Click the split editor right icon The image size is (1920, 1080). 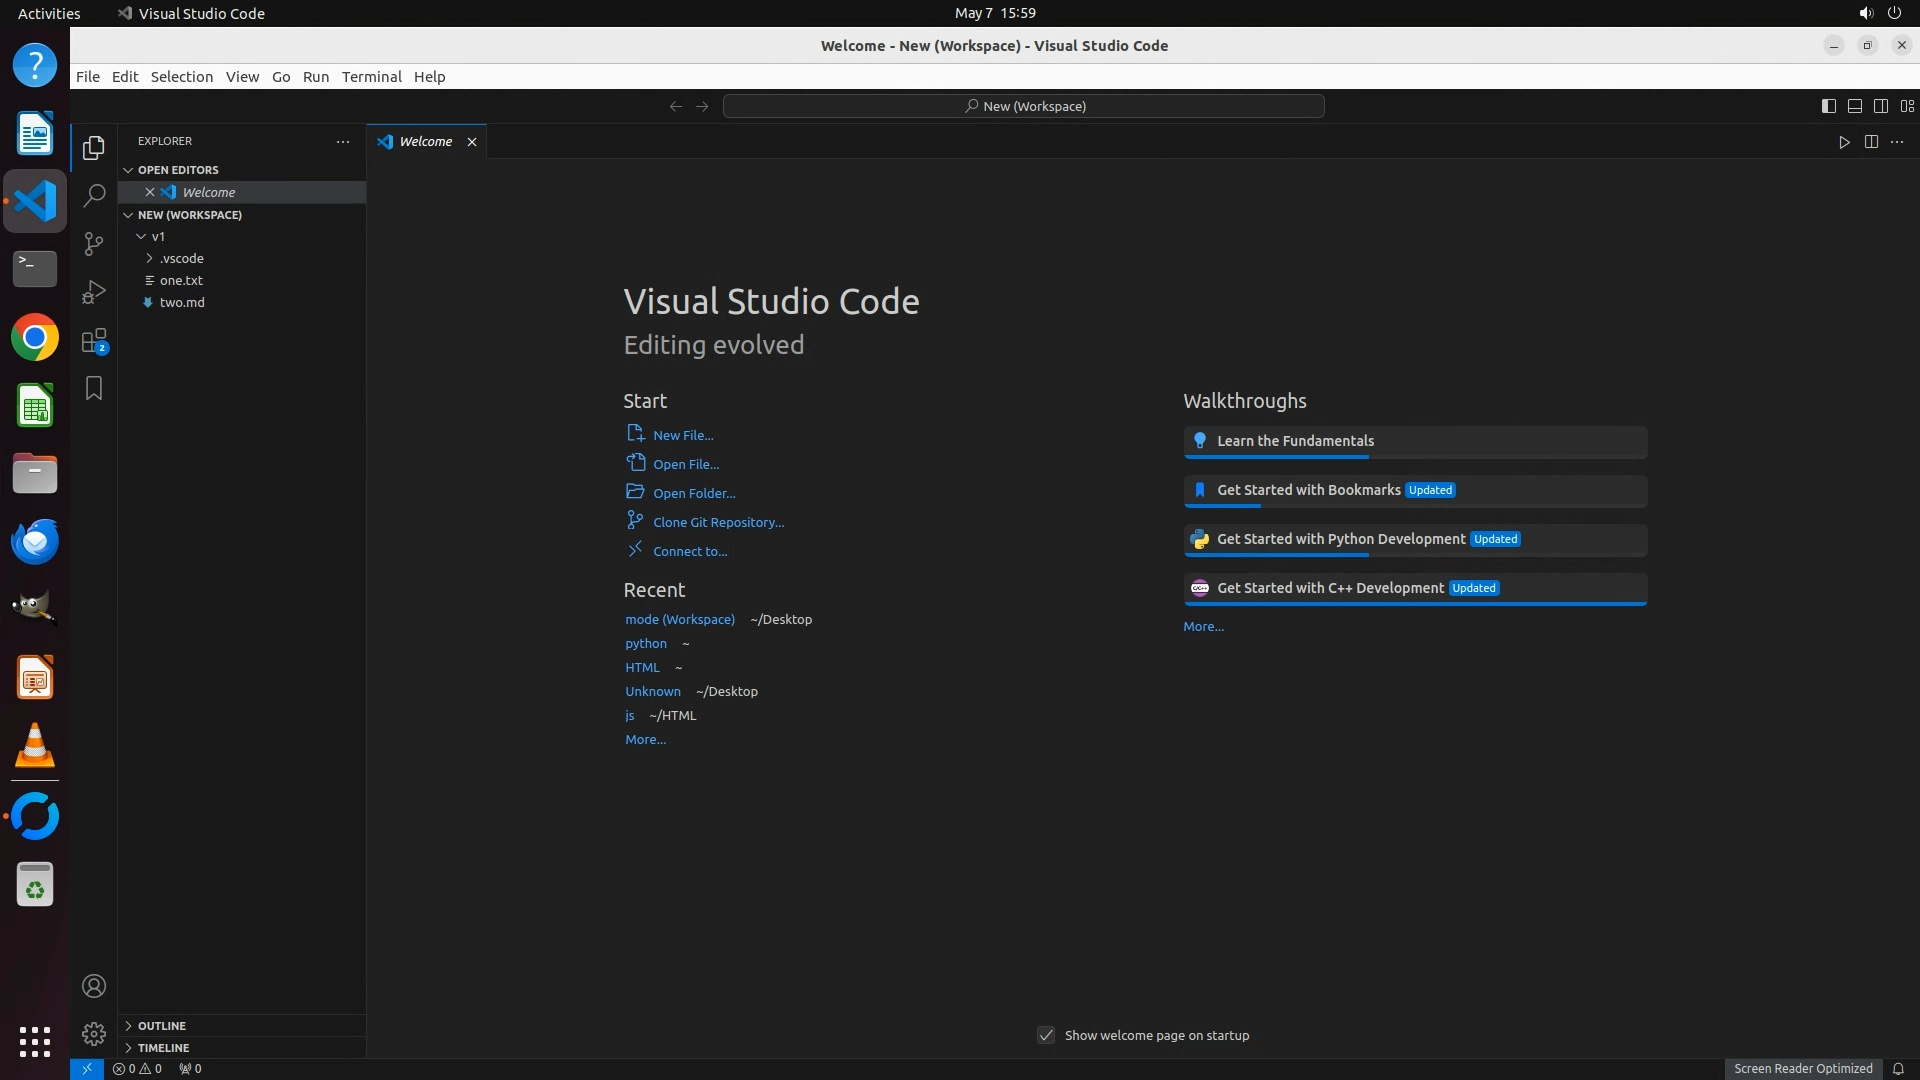click(x=1871, y=142)
